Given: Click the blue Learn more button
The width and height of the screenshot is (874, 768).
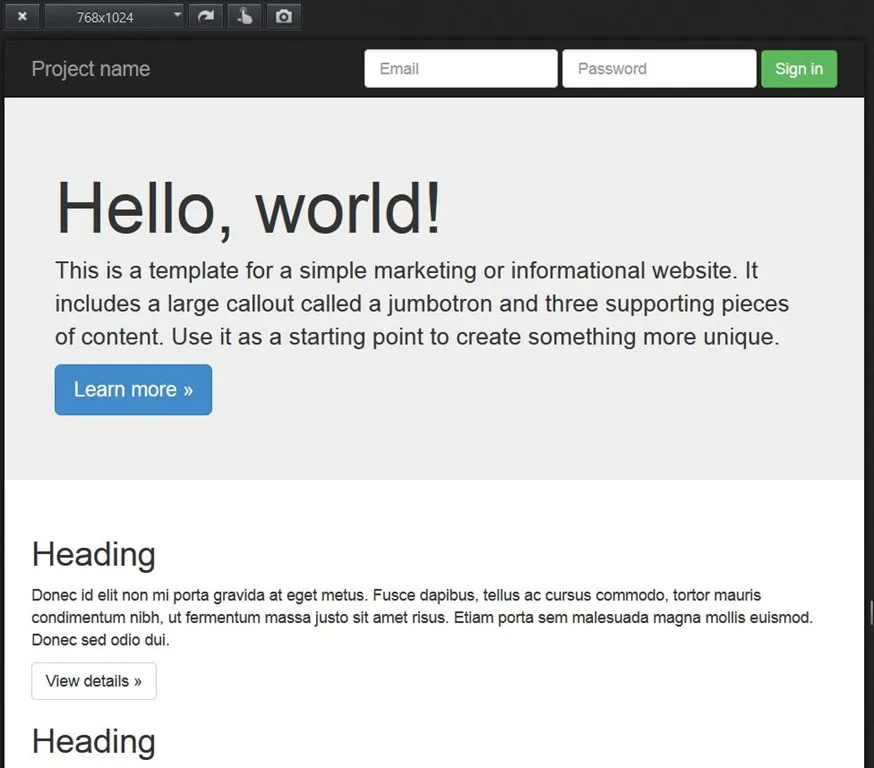Looking at the screenshot, I should click(x=133, y=390).
